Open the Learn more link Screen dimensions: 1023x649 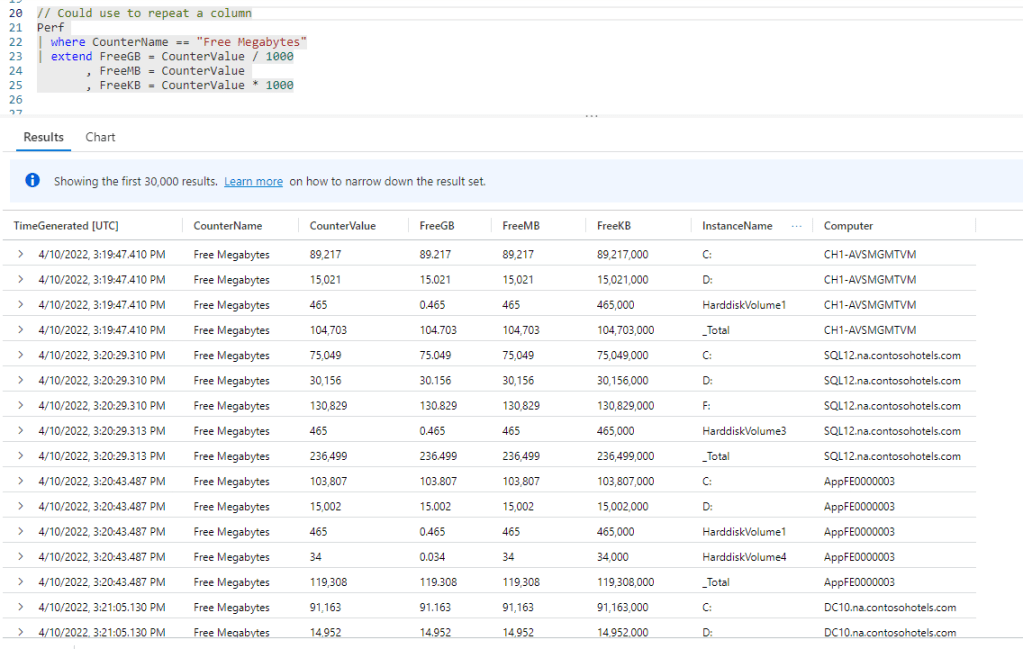pos(253,182)
